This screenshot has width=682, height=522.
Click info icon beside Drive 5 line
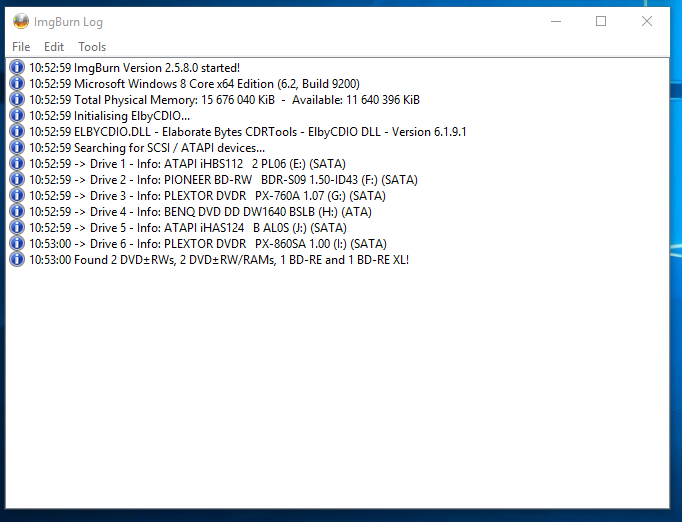click(x=17, y=228)
